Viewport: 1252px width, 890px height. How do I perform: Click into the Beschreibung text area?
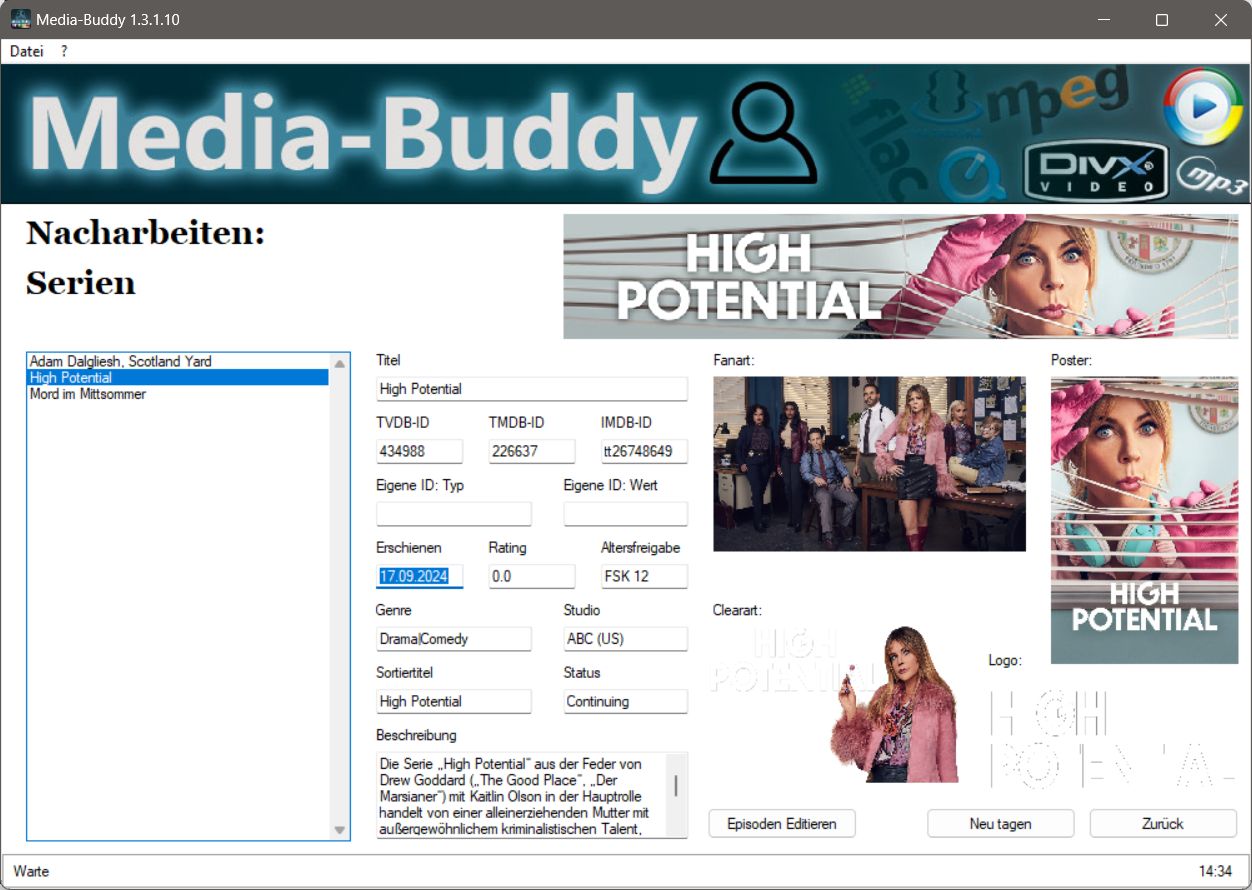click(521, 796)
